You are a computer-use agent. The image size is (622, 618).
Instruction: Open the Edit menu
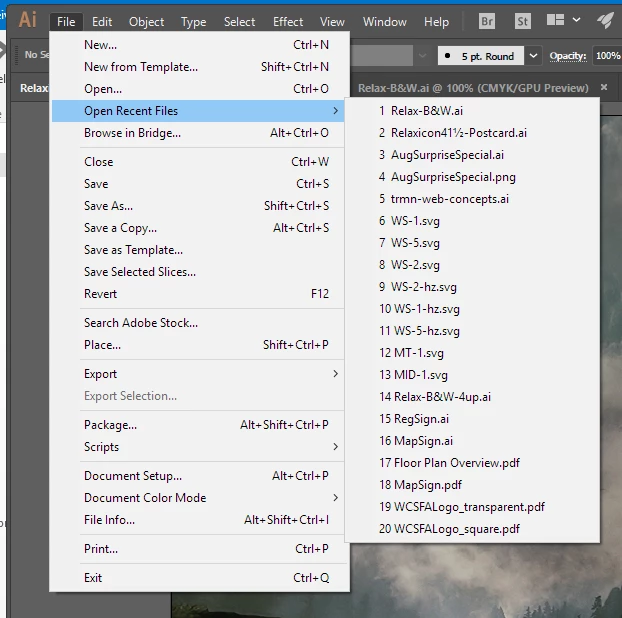click(x=102, y=22)
